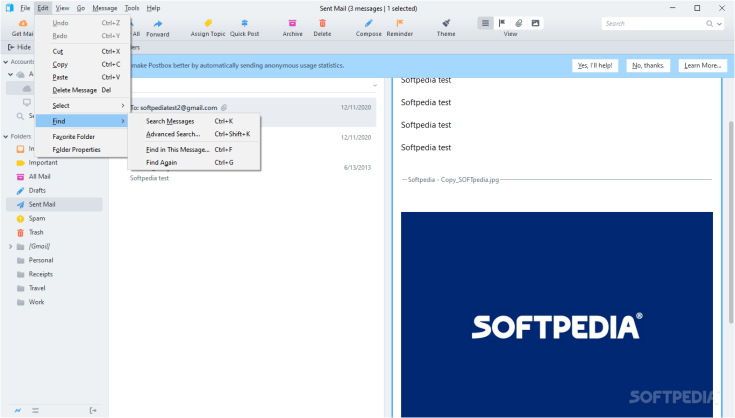This screenshot has width=735, height=418.
Task: Select the Sent Mail folder
Action: [x=54, y=204]
